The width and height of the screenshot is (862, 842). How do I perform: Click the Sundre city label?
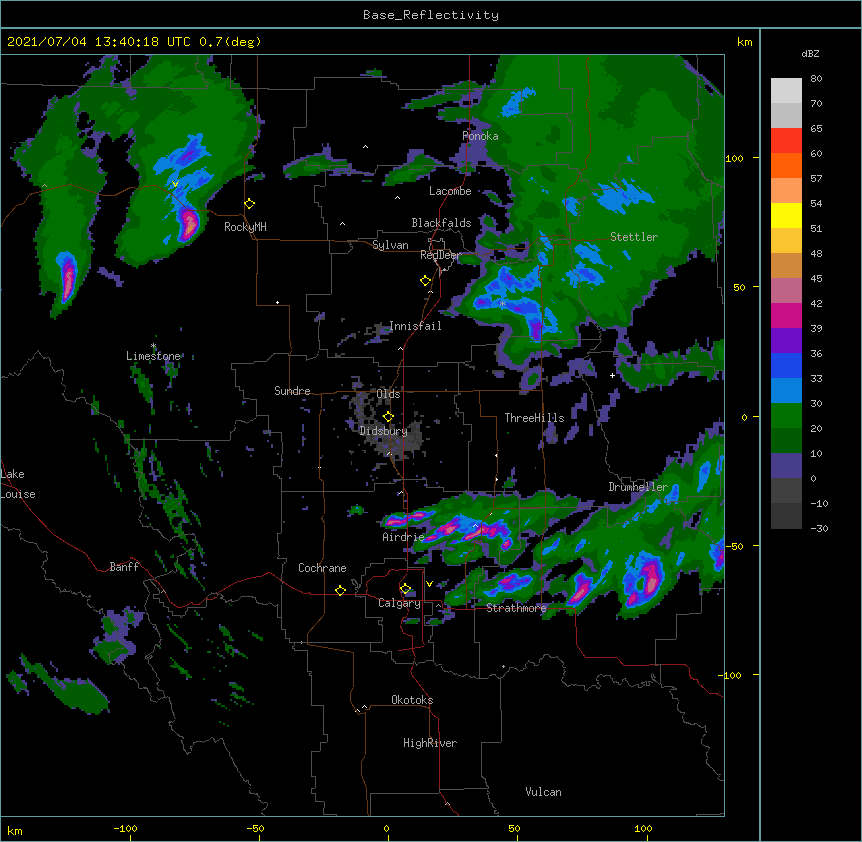coord(292,391)
